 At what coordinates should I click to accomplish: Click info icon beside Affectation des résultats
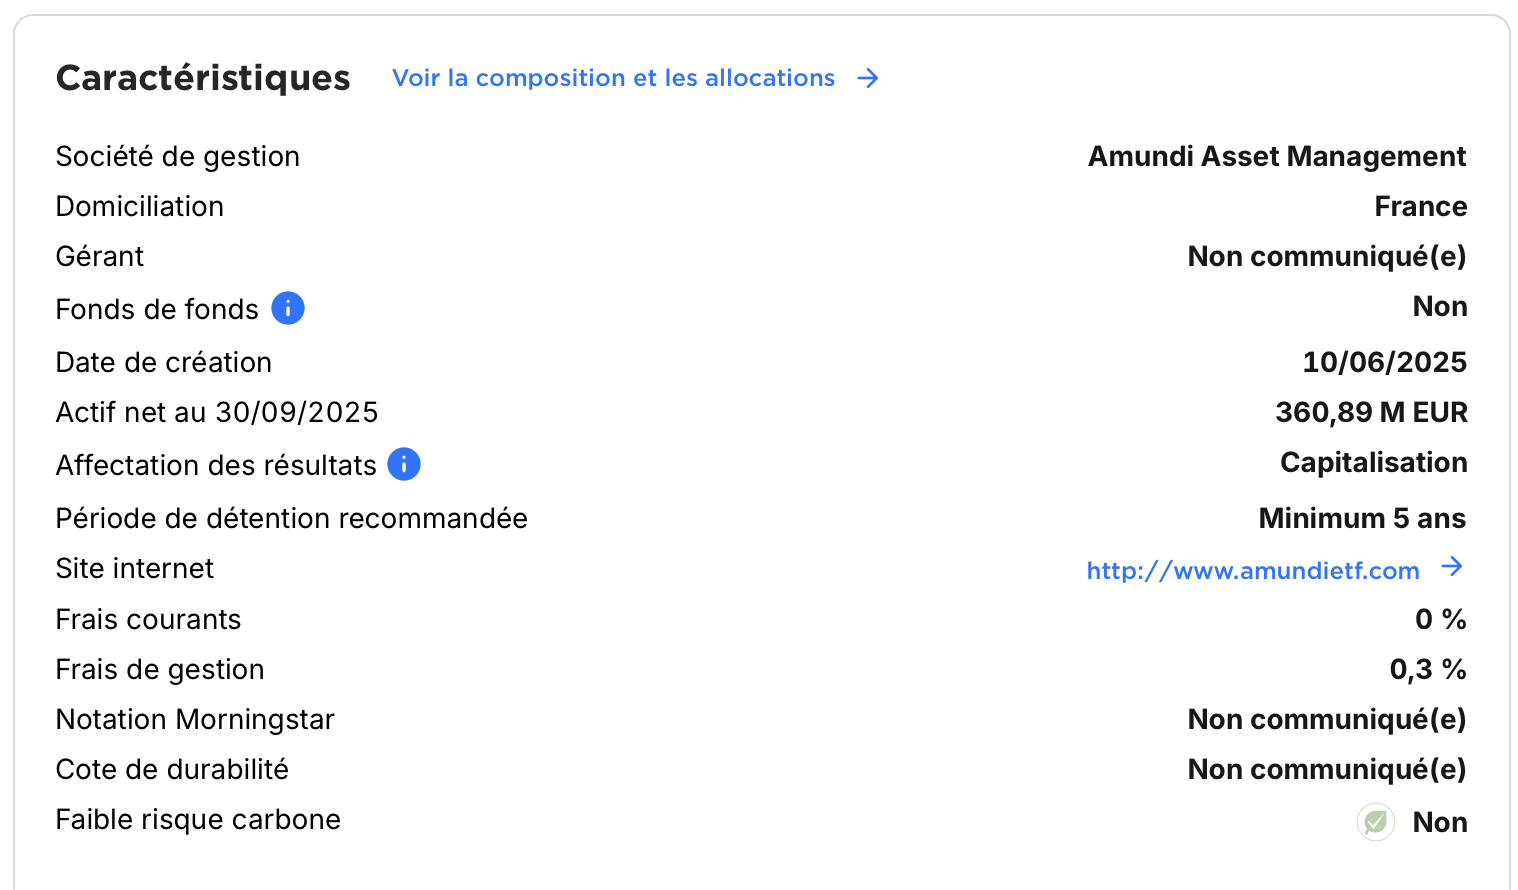coord(404,464)
